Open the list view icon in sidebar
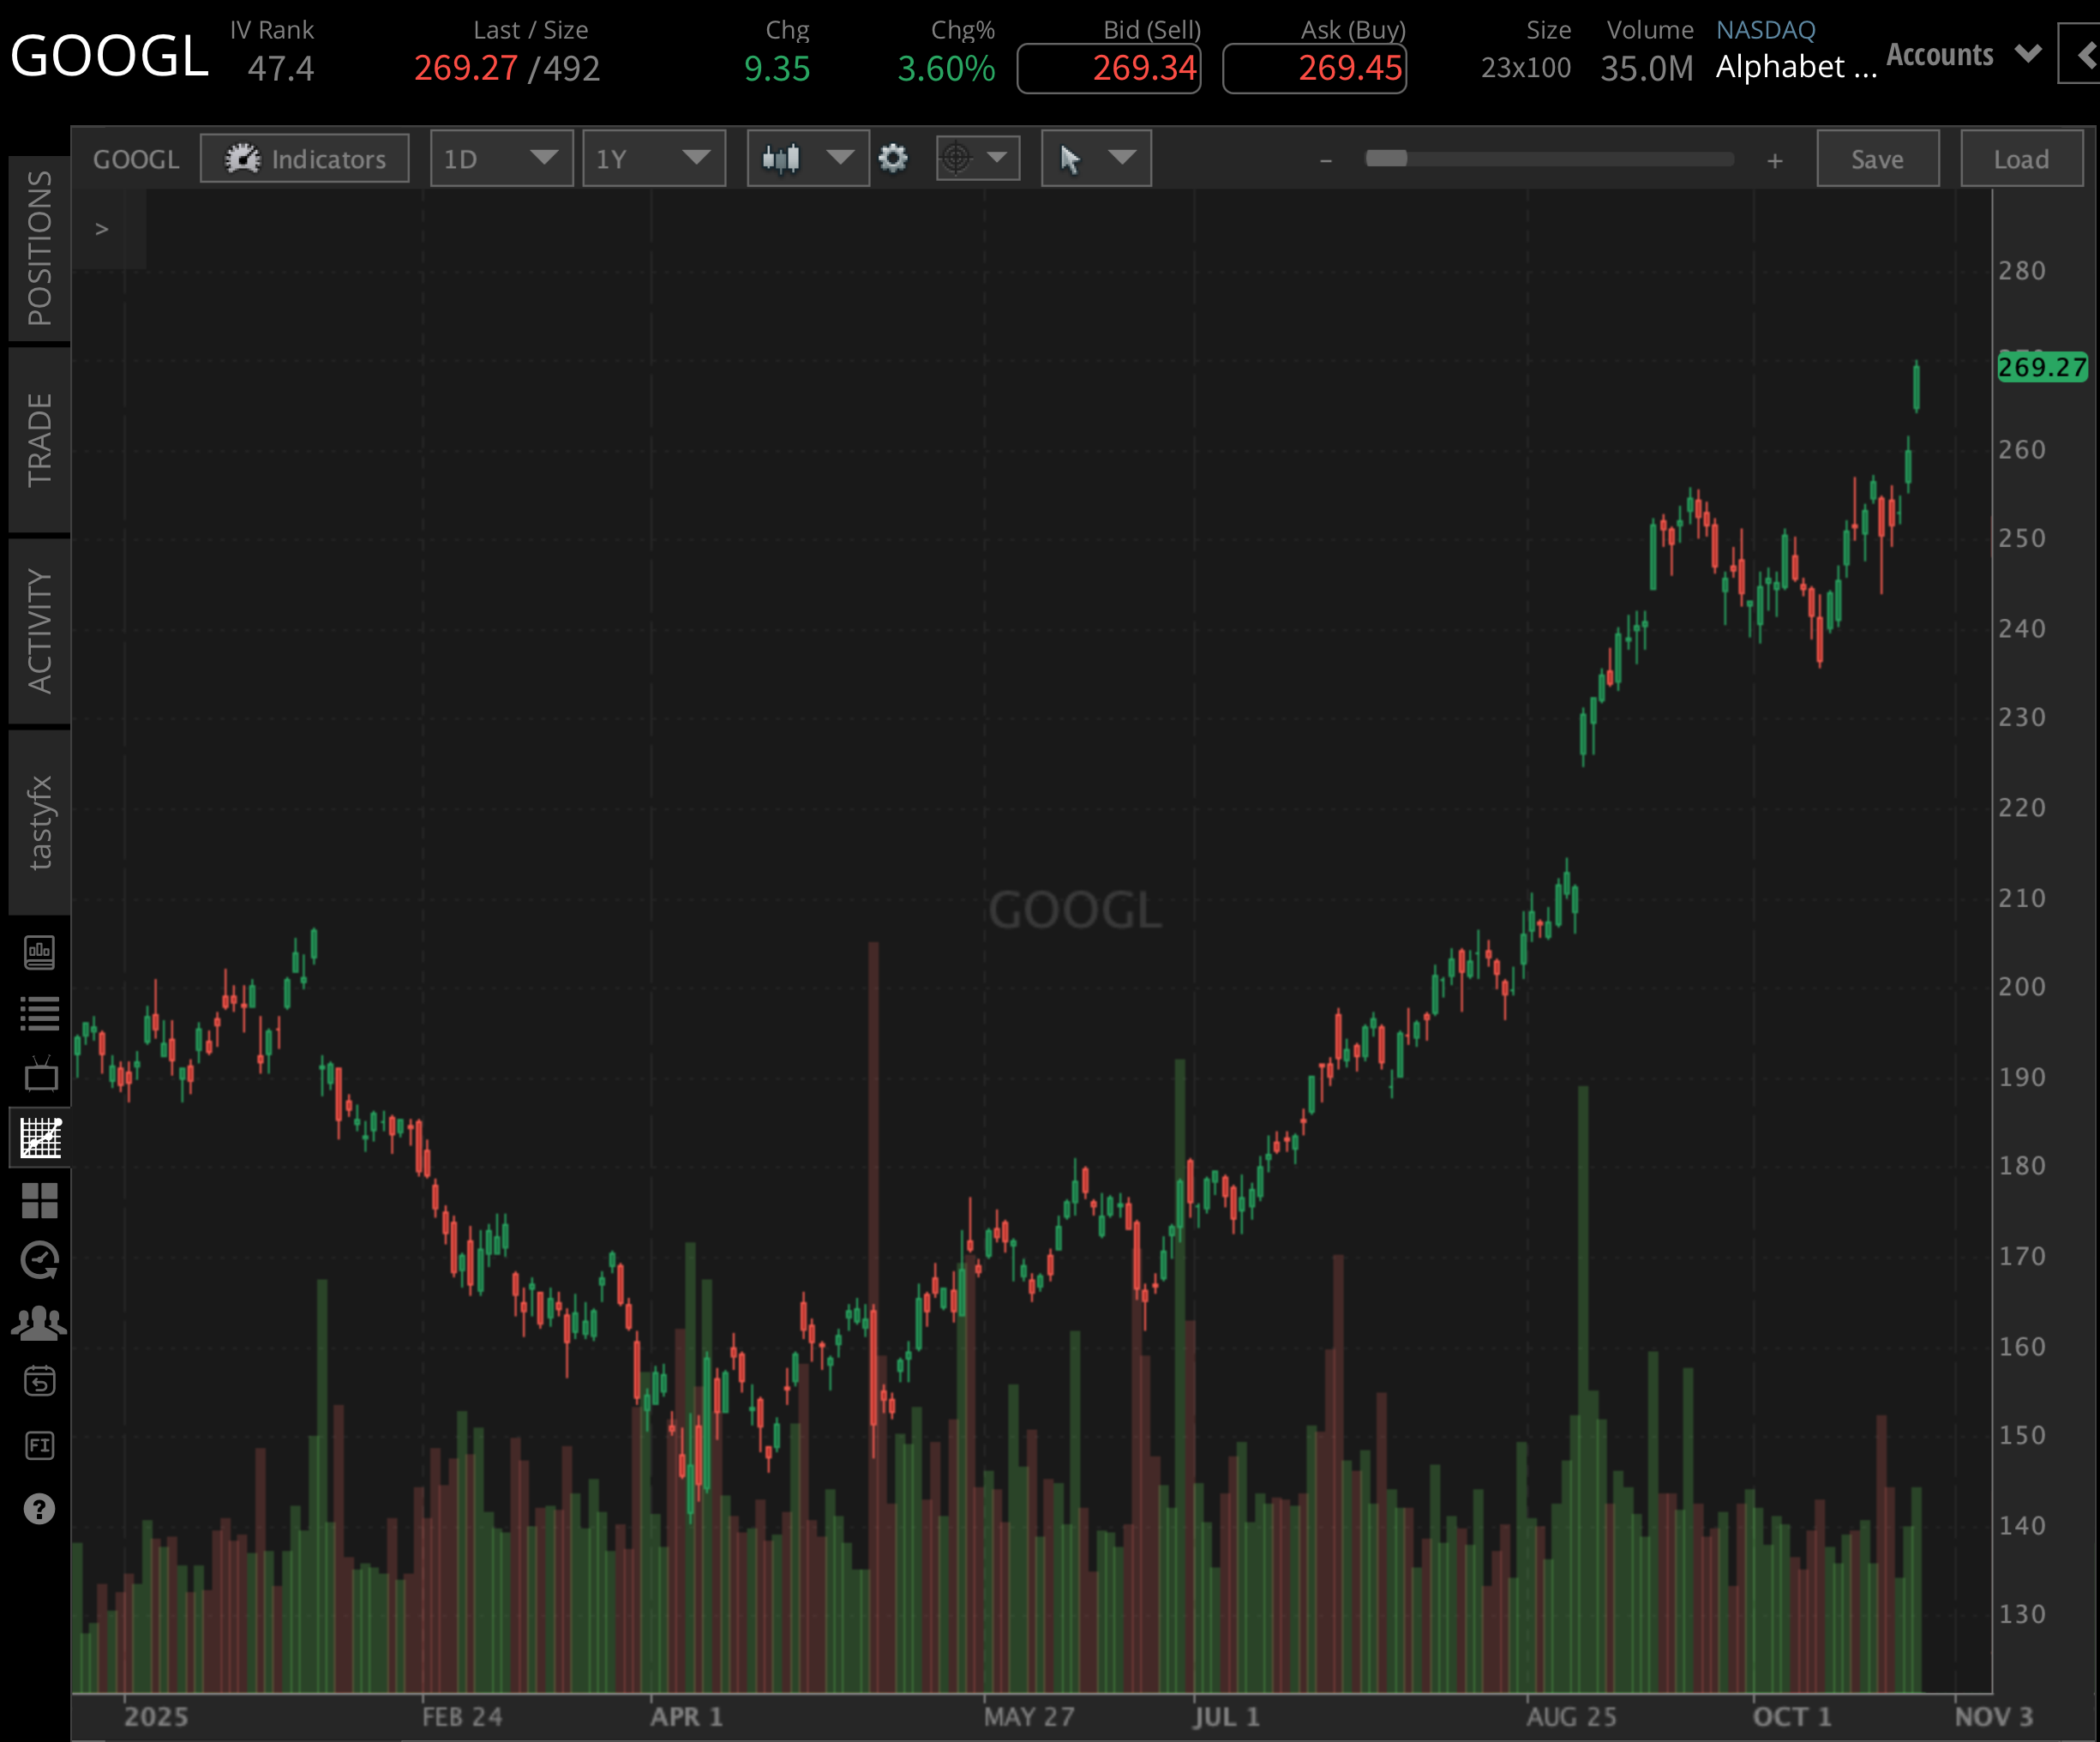The width and height of the screenshot is (2100, 1742). pyautogui.click(x=40, y=1014)
